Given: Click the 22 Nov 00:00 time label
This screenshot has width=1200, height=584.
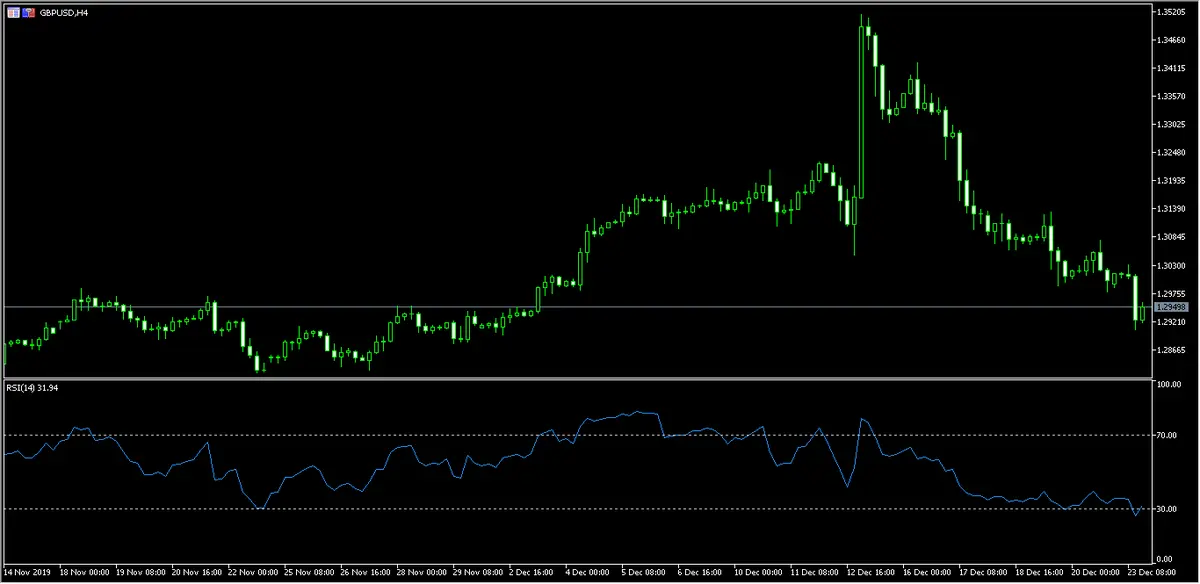Looking at the screenshot, I should pos(255,574).
